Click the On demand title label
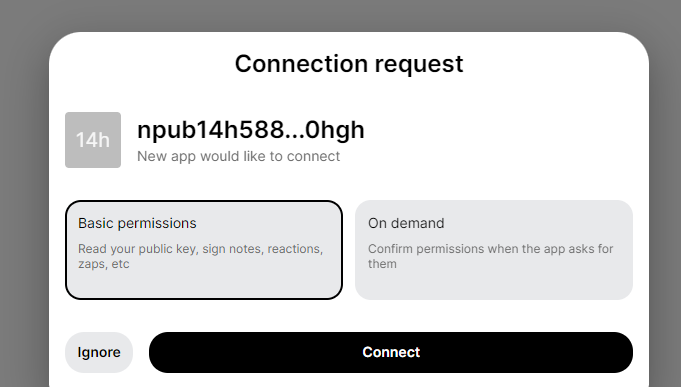Screen dimensions: 681x387 click(406, 223)
